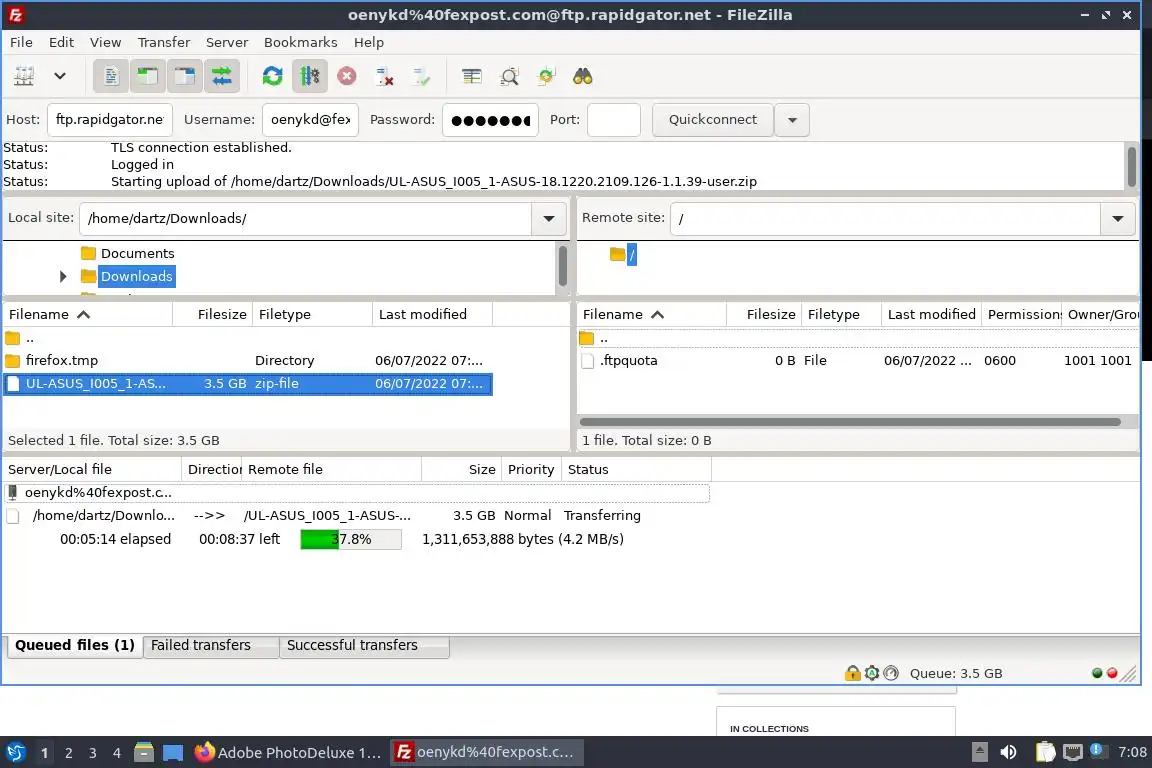This screenshot has width=1152, height=768.
Task: Toggle processing of transfer queue
Action: pos(309,76)
